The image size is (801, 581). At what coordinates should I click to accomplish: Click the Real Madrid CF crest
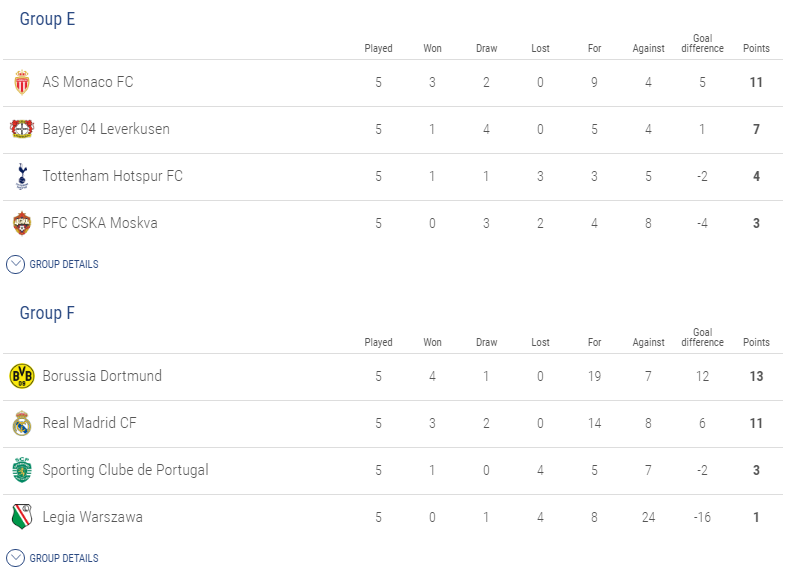22,423
